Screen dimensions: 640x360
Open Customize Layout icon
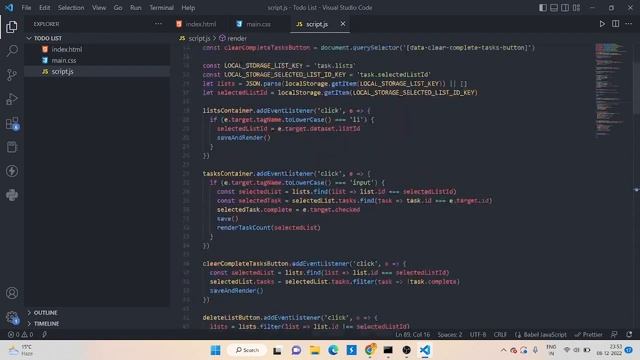[576, 7]
